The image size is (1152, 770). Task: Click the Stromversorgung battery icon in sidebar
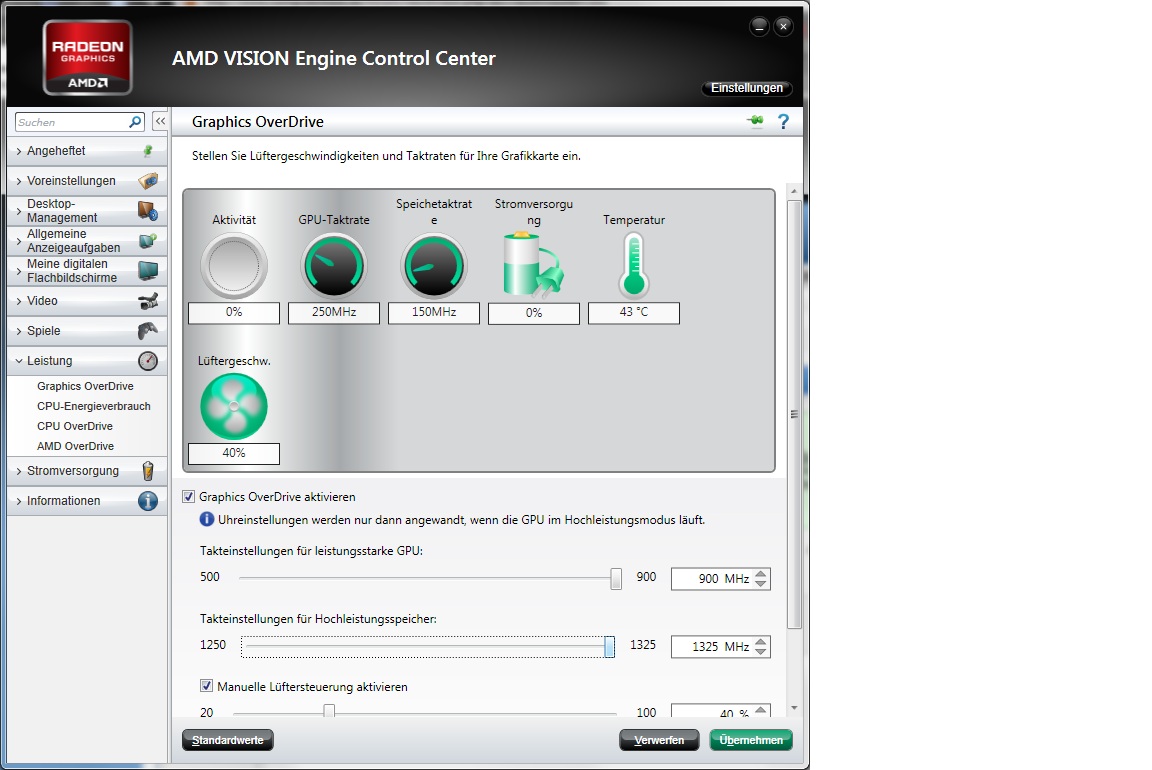(x=148, y=470)
